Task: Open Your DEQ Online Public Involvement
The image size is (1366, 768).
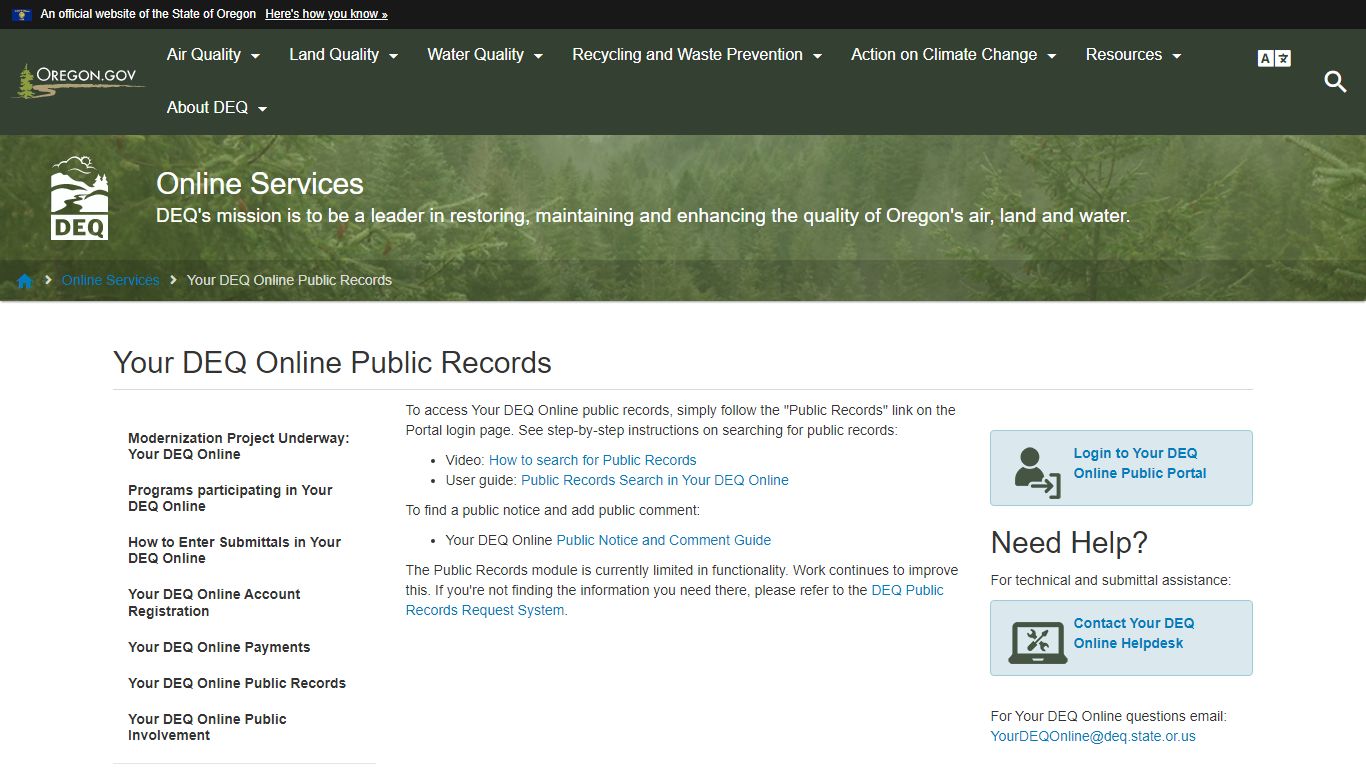Action: 207,727
